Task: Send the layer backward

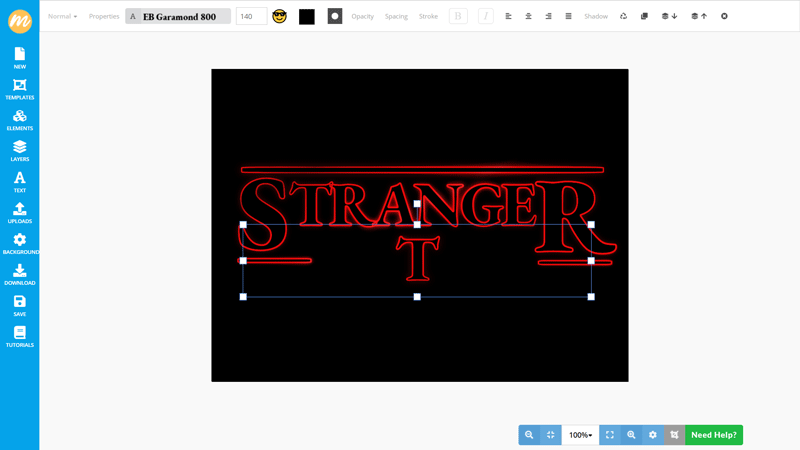Action: click(x=669, y=16)
